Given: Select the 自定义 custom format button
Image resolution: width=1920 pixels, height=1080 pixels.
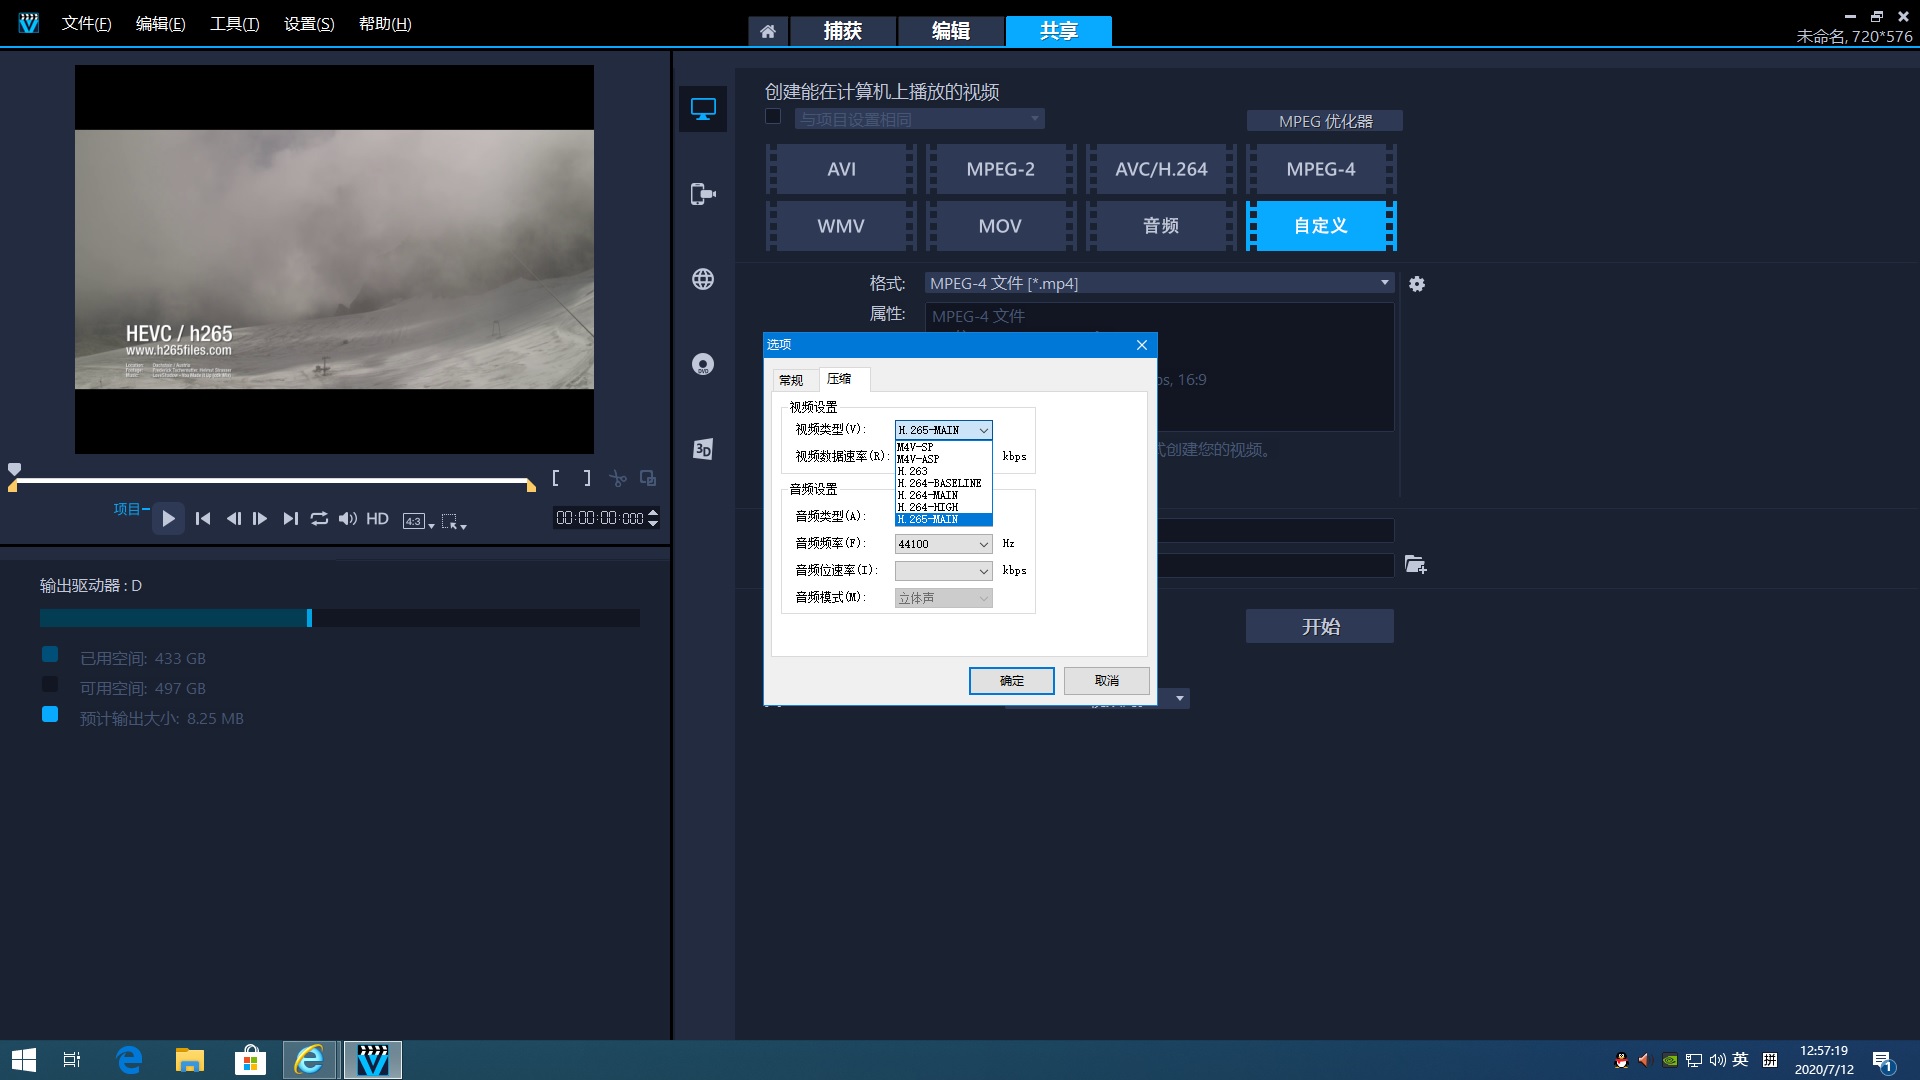Looking at the screenshot, I should pyautogui.click(x=1321, y=226).
